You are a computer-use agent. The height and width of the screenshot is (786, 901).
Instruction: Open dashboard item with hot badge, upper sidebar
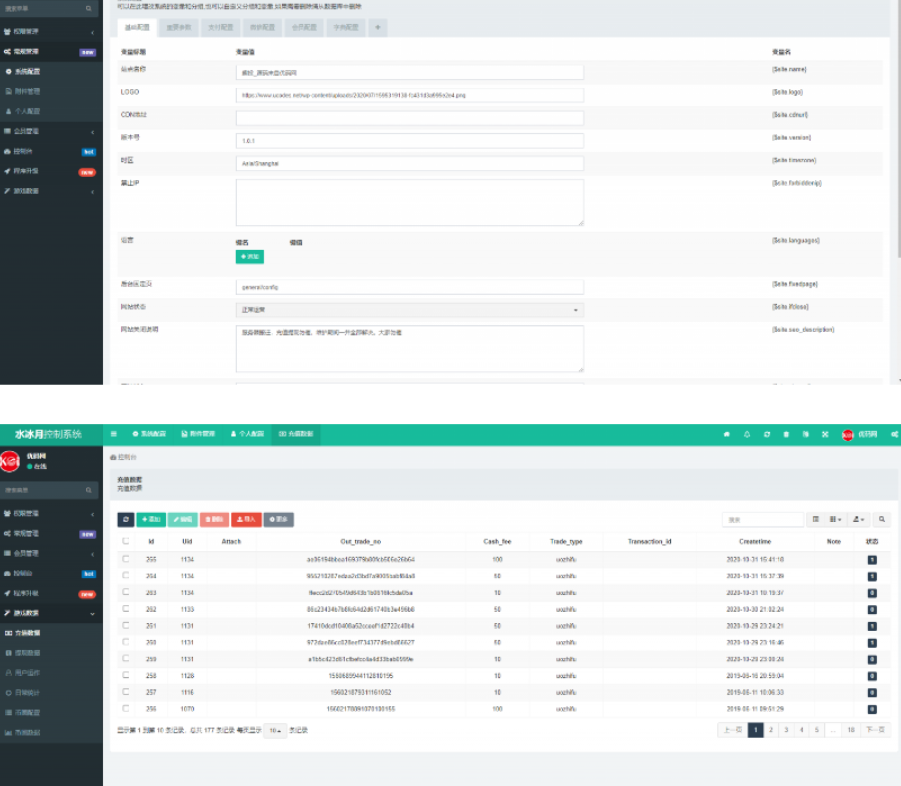pos(51,152)
